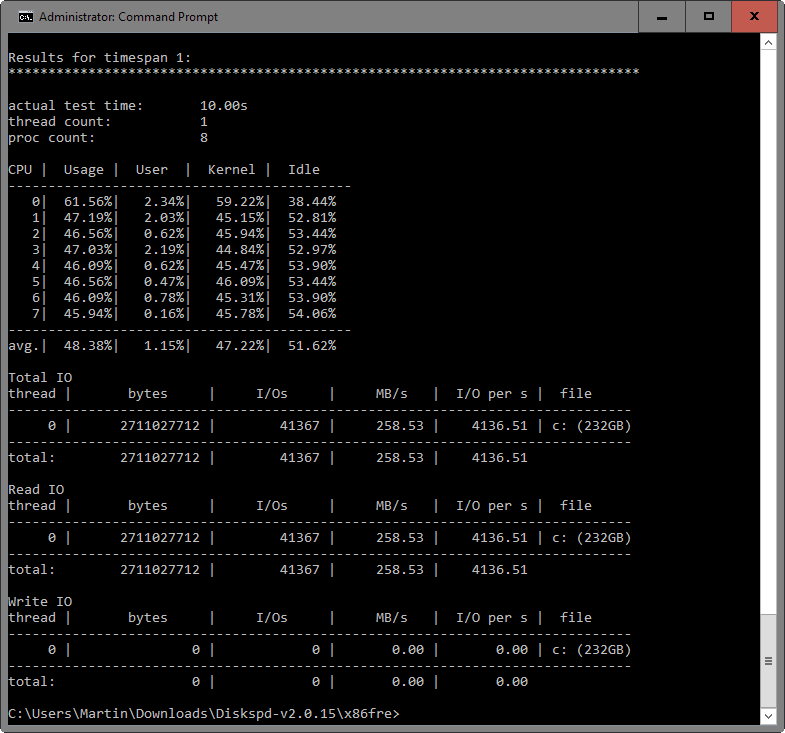Click the scrollbar down arrow

point(769,716)
